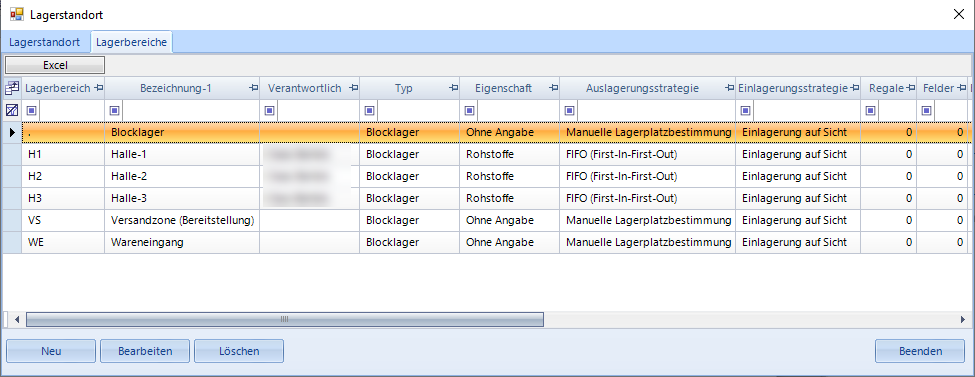Pin the Typ column

coord(453,88)
